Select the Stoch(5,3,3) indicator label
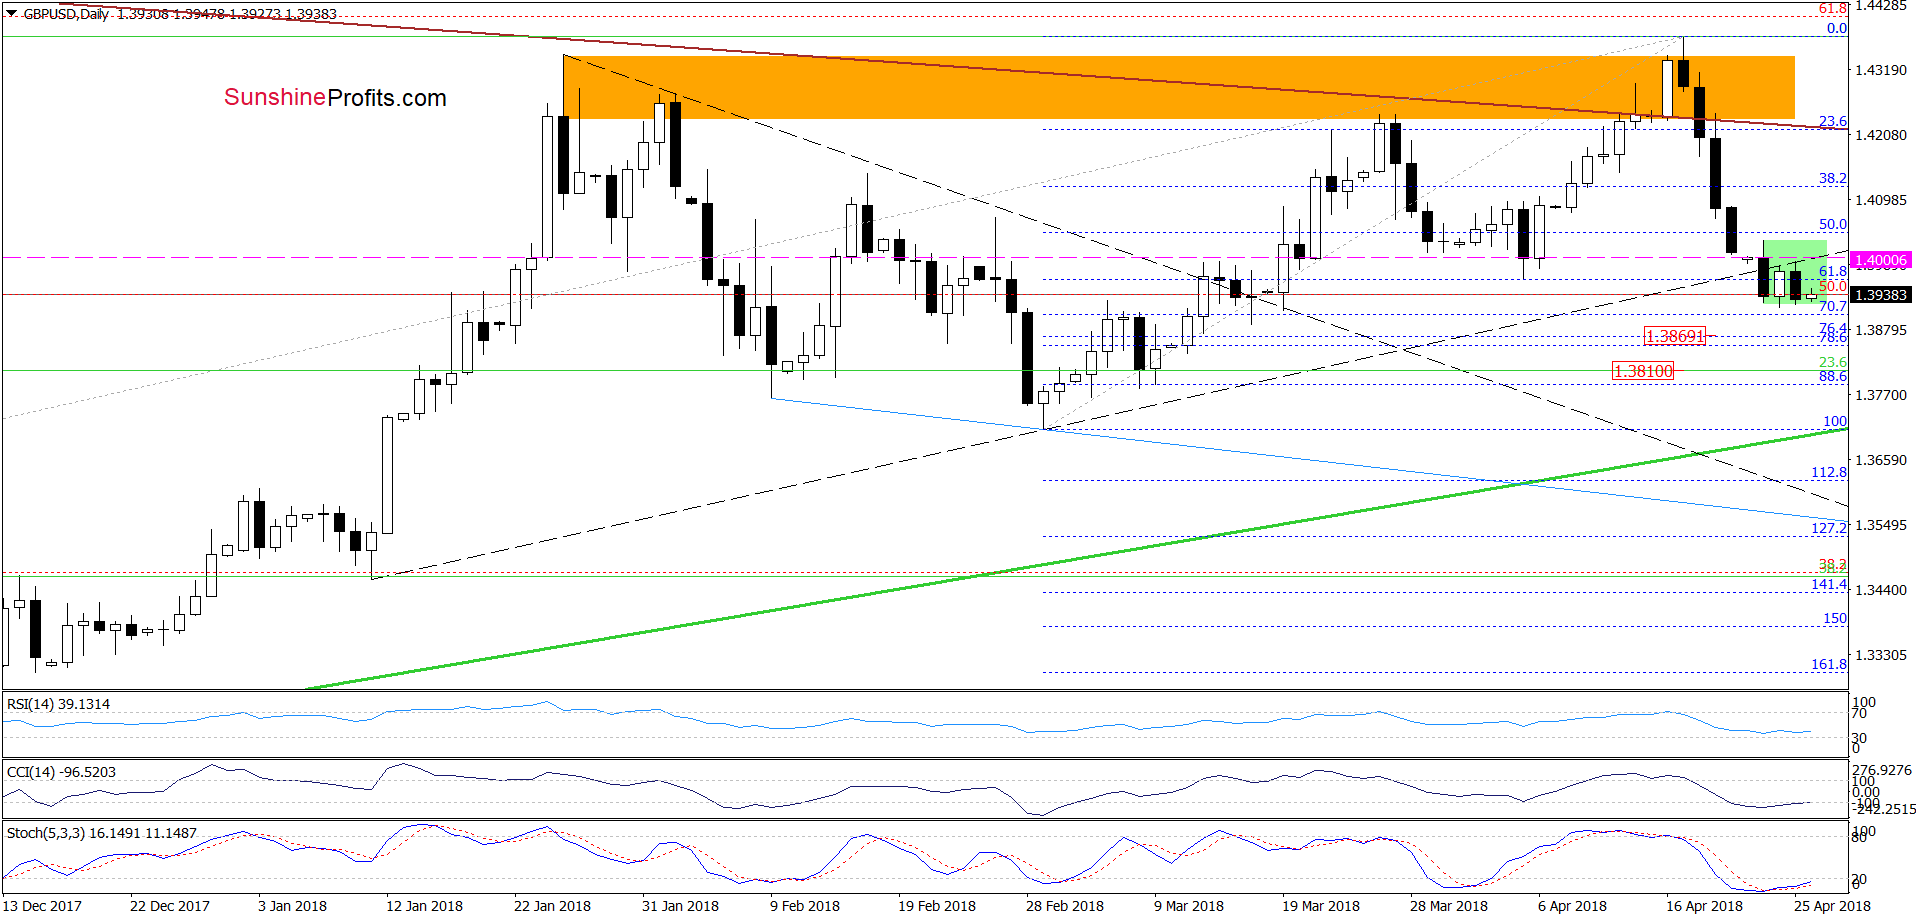 pos(101,833)
